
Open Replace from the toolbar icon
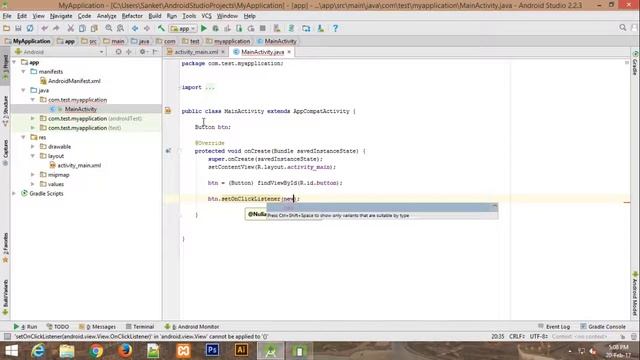[x=120, y=28]
